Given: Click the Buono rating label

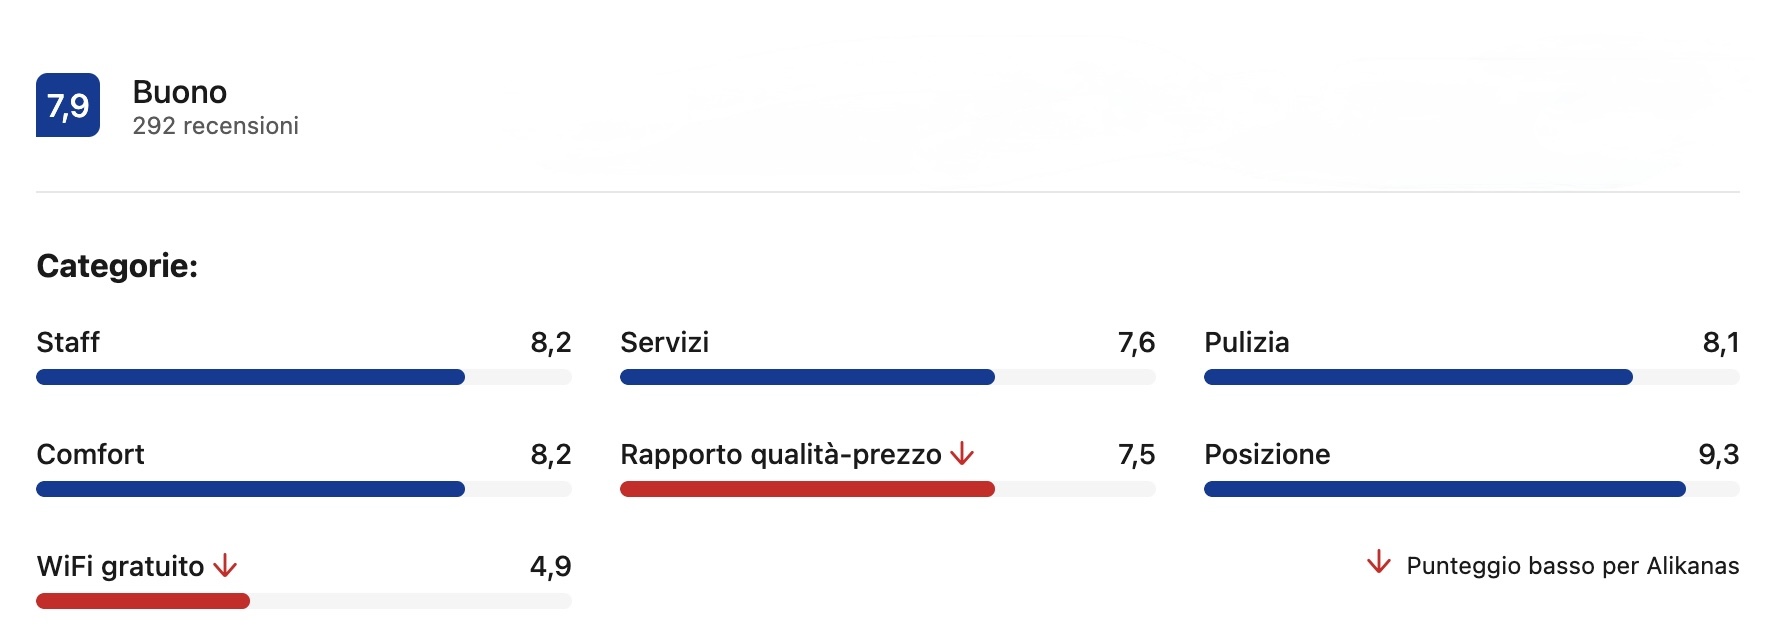Looking at the screenshot, I should (x=180, y=92).
